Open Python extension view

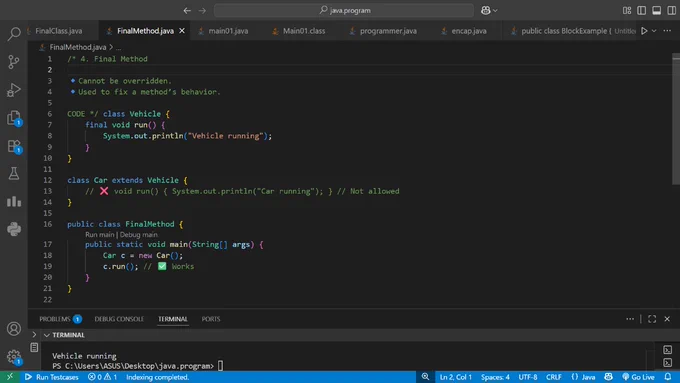[x=14, y=229]
